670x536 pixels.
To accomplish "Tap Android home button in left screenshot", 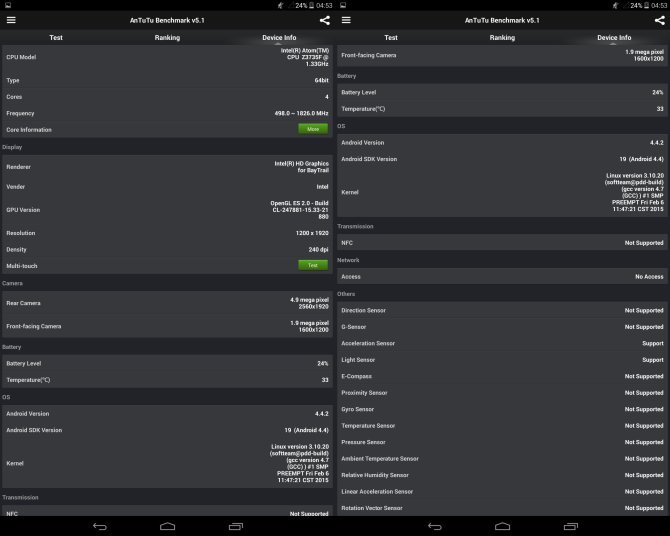I will pyautogui.click(x=168, y=526).
